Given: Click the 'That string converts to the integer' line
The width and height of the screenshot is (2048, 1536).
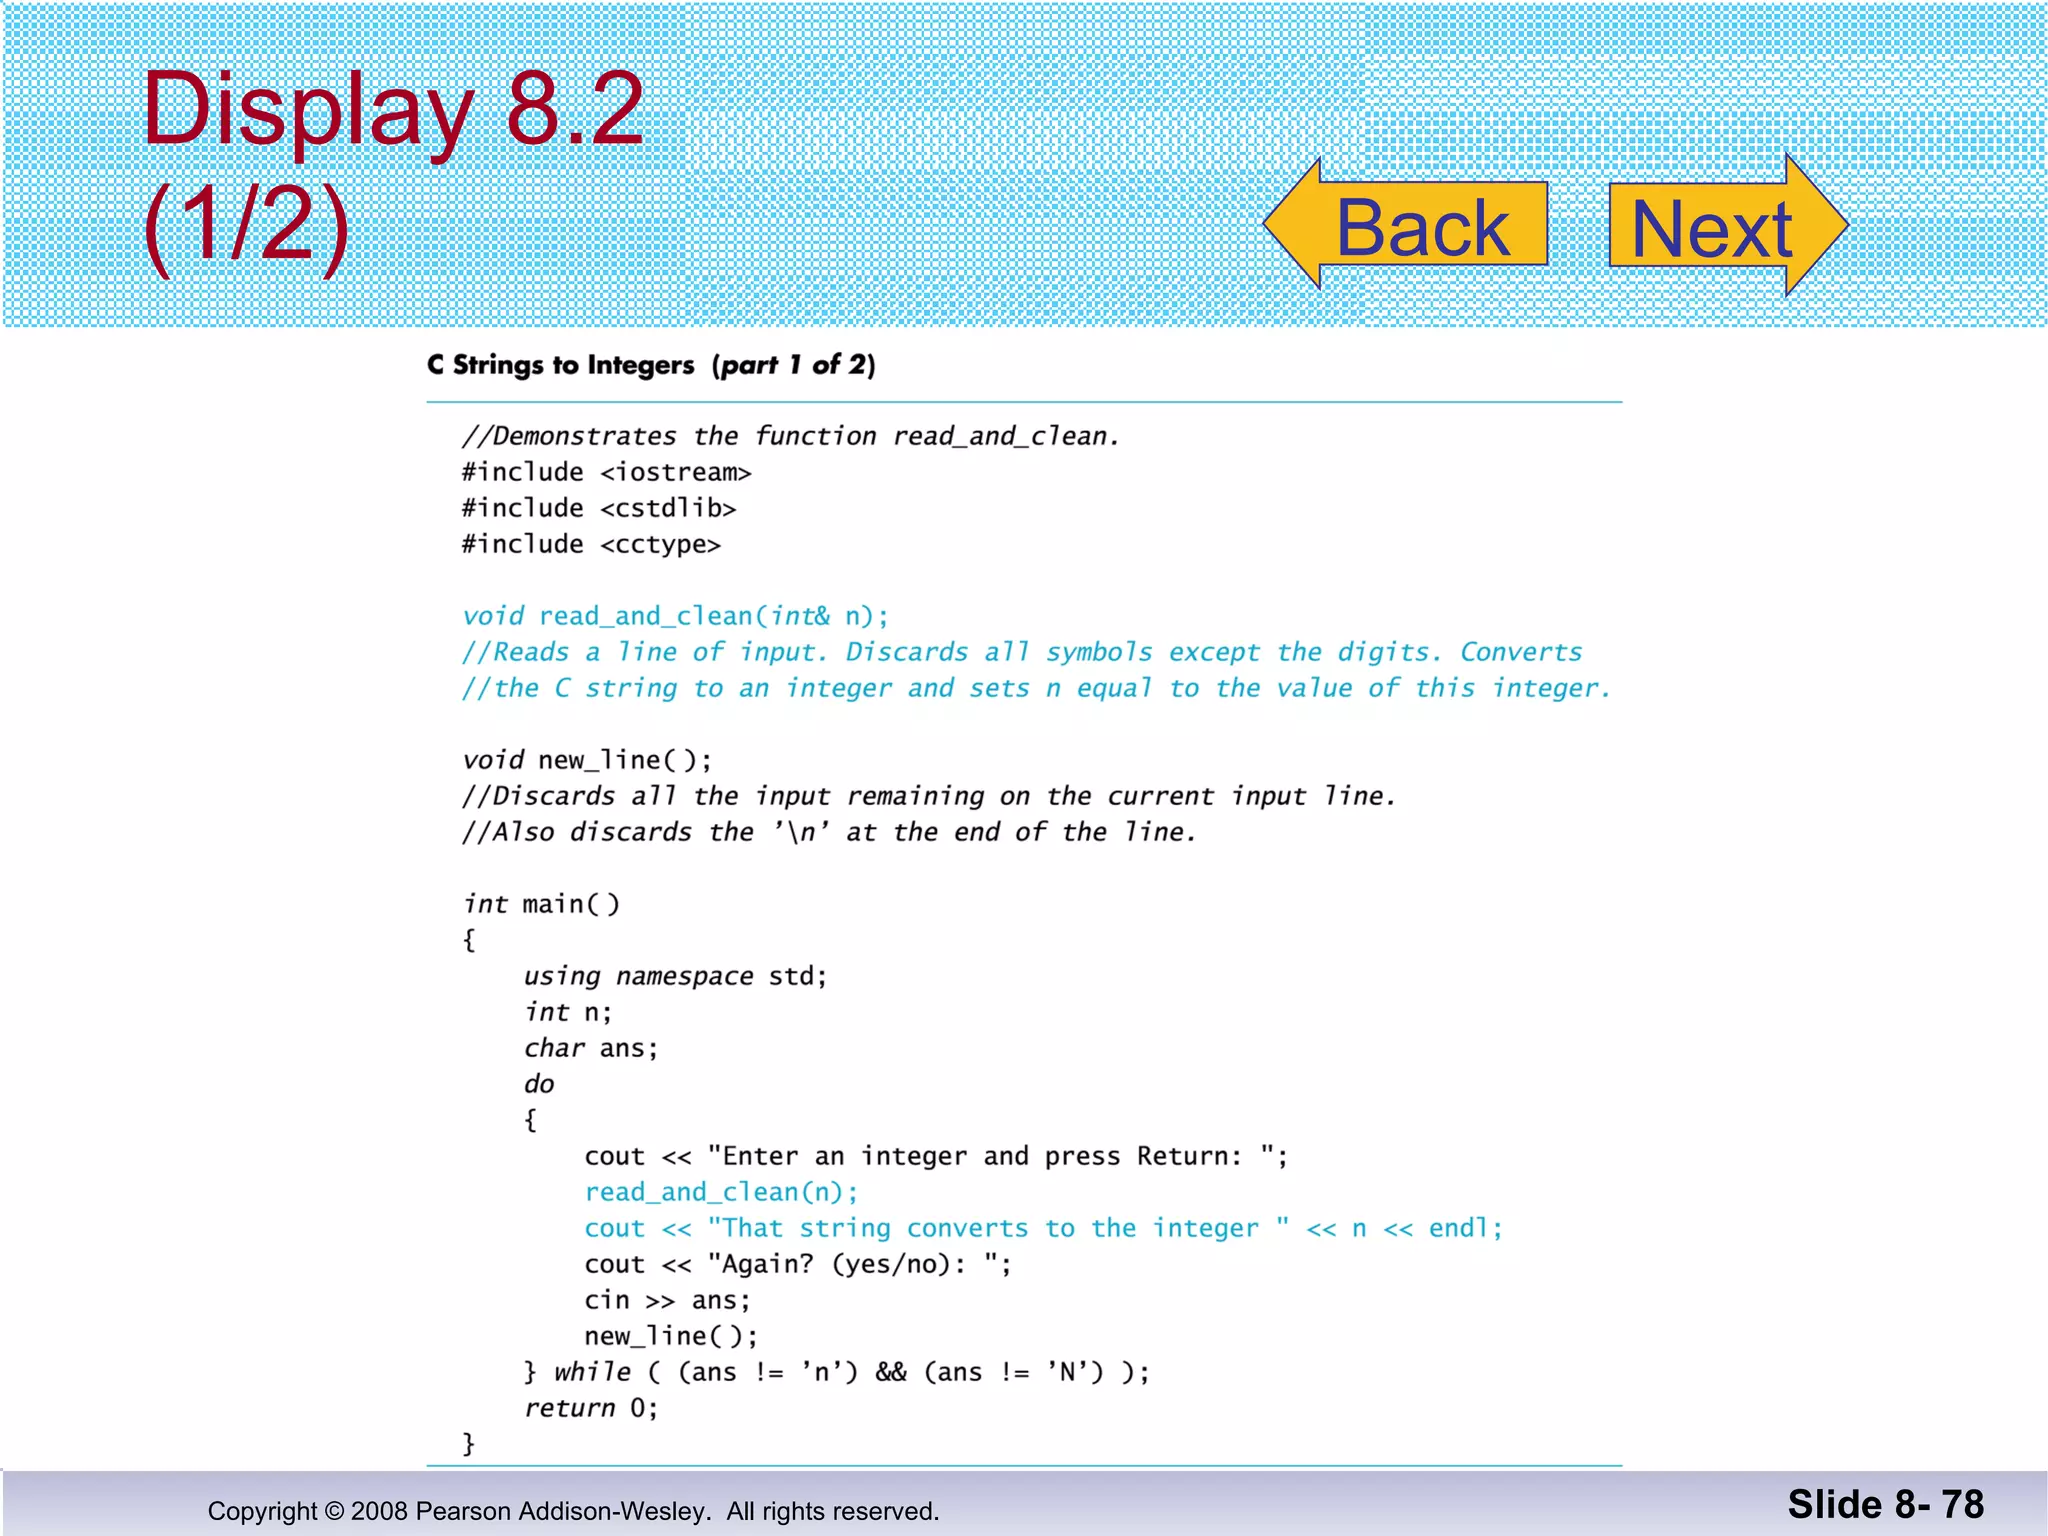Looking at the screenshot, I should [1044, 1228].
